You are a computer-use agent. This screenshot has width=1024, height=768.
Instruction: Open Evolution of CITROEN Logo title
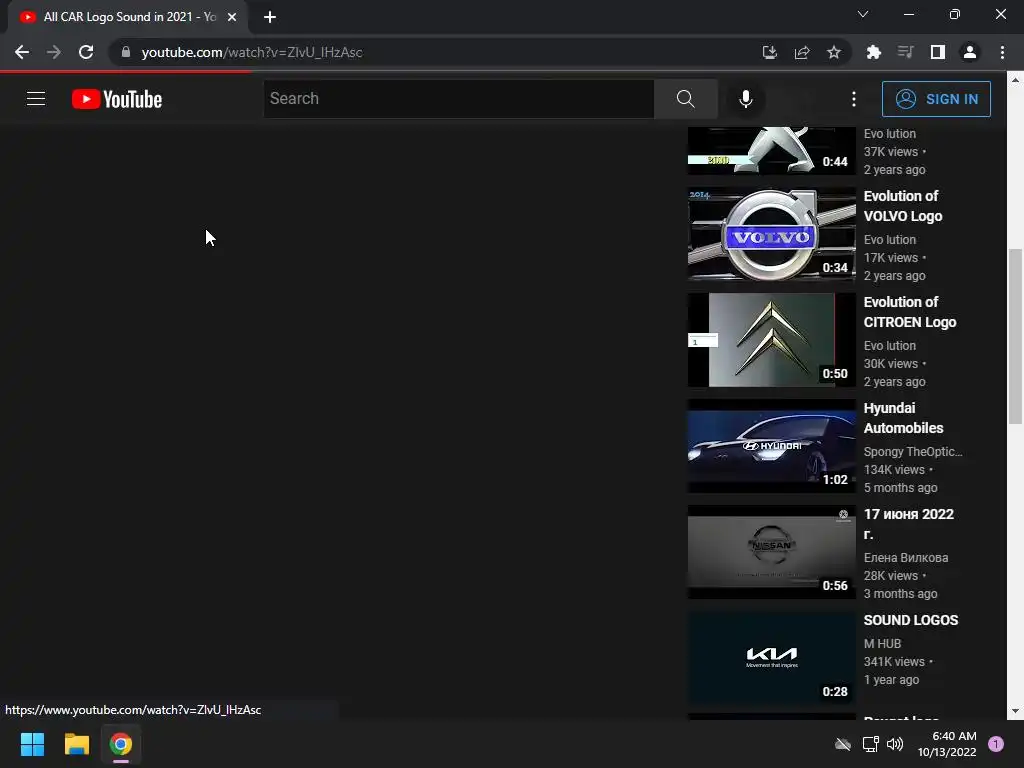pyautogui.click(x=910, y=312)
